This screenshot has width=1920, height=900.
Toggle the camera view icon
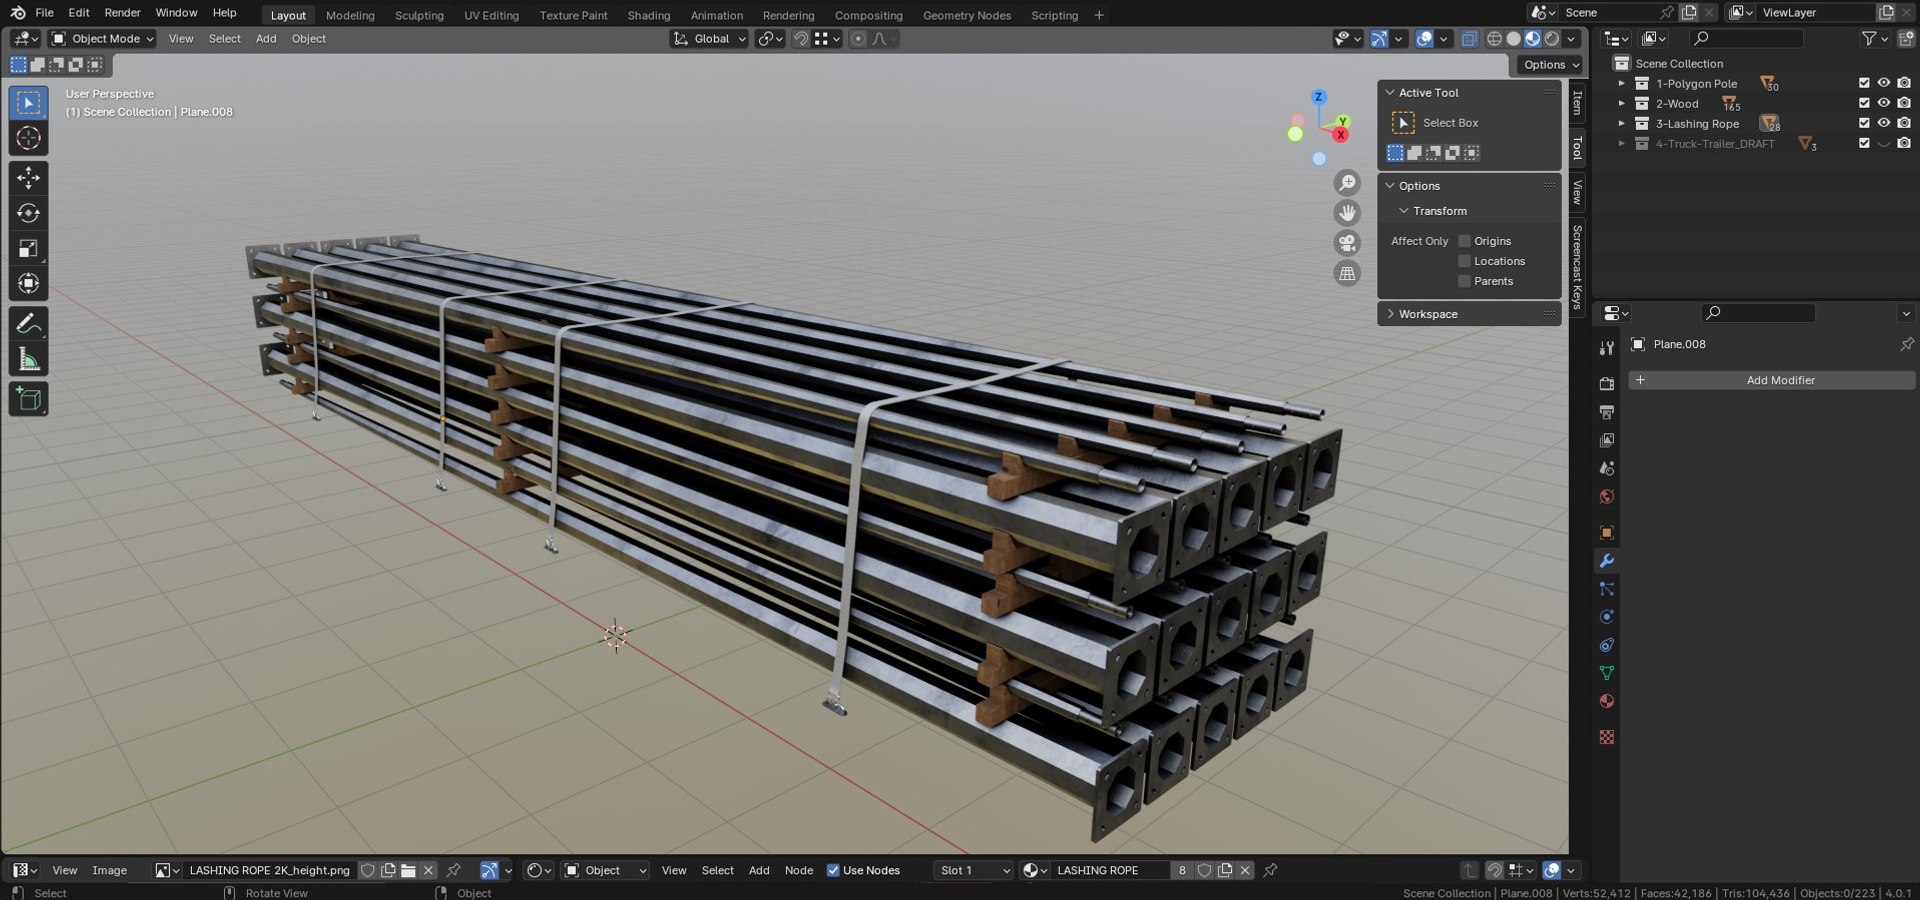[1347, 243]
